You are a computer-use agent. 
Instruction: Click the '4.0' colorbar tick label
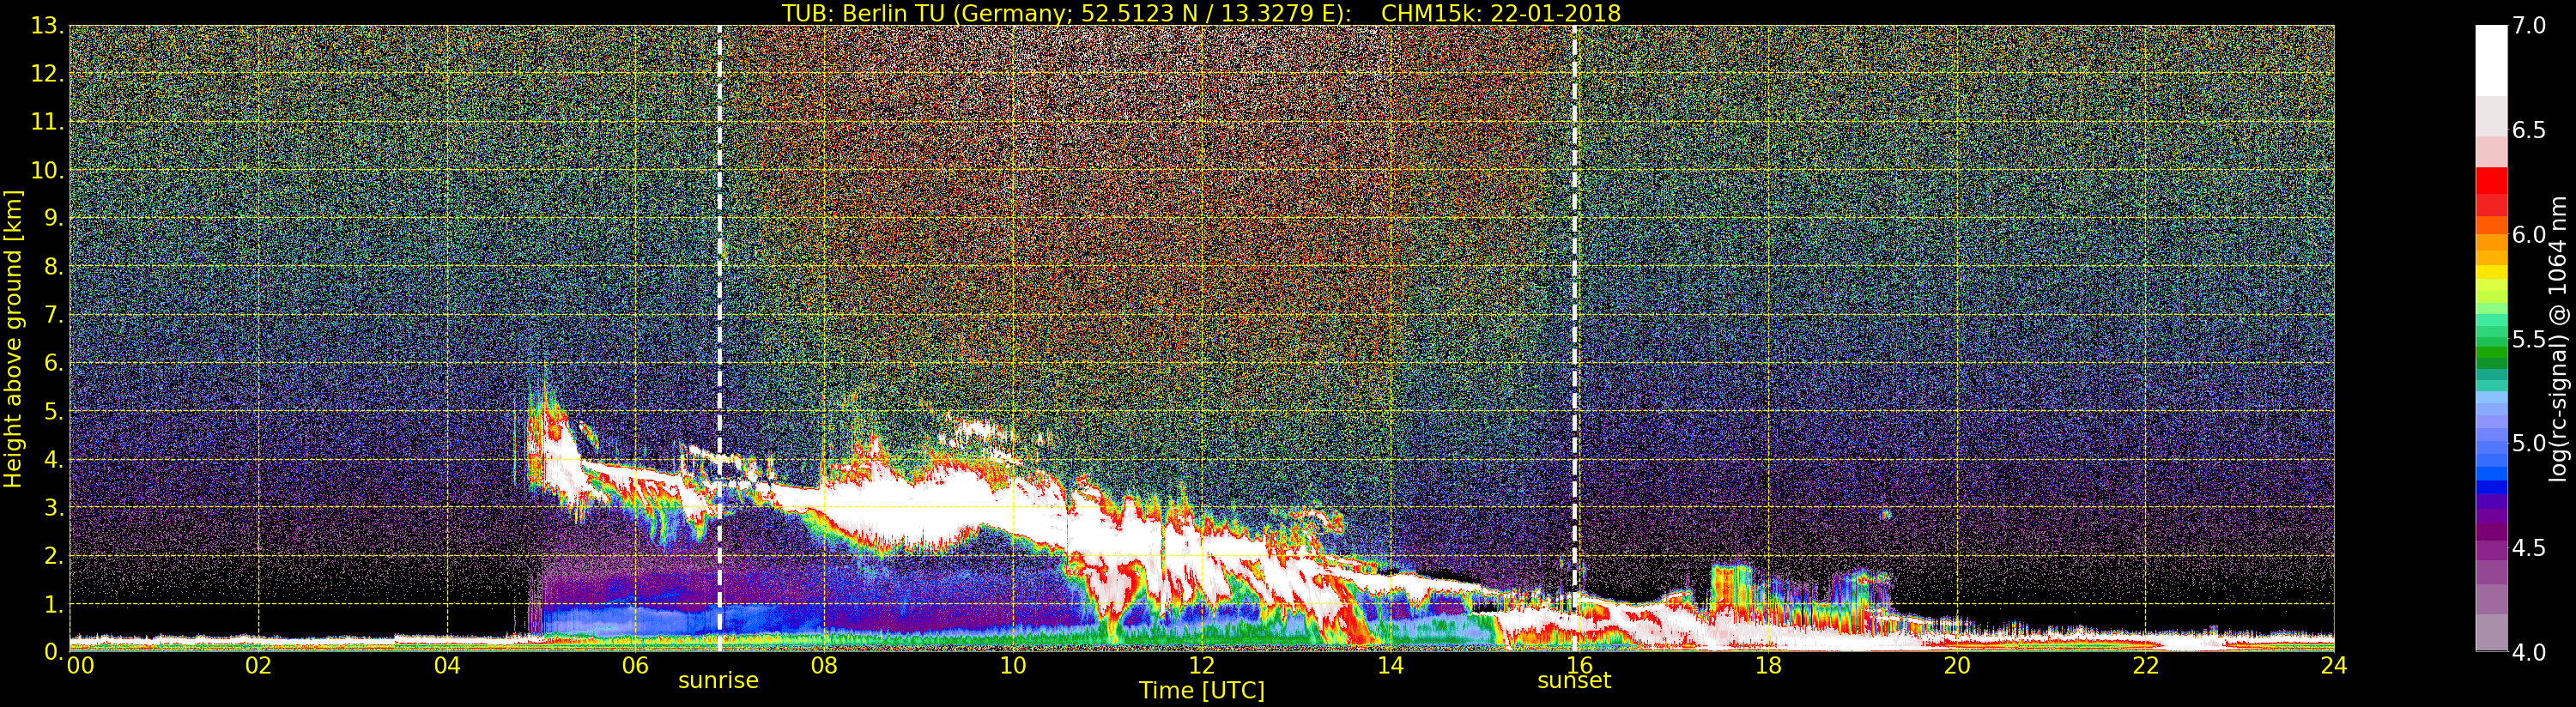[x=2529, y=652]
